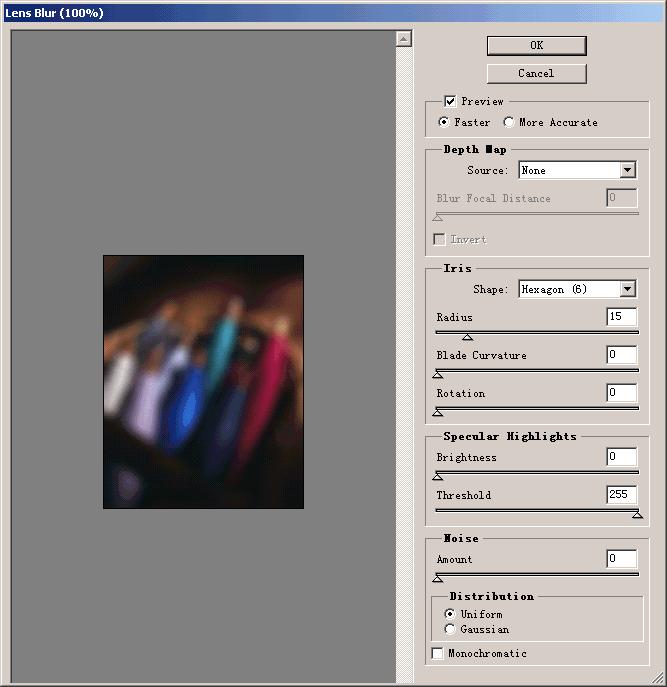The image size is (667, 687).
Task: Click the Noise Amount input field
Action: pos(621,559)
